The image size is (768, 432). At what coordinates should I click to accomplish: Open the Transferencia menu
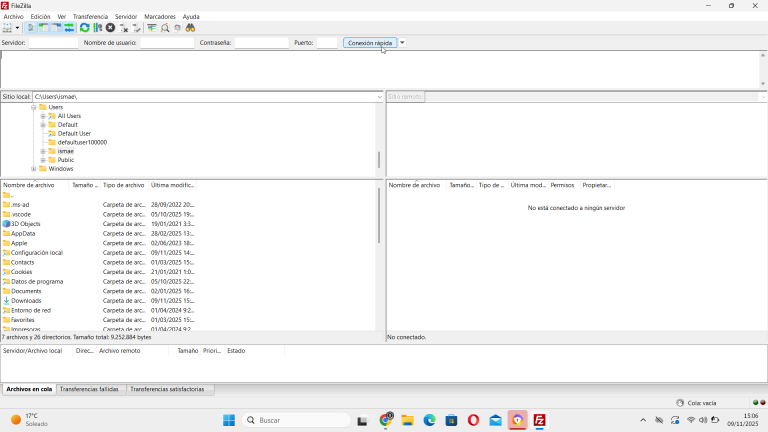pos(91,17)
